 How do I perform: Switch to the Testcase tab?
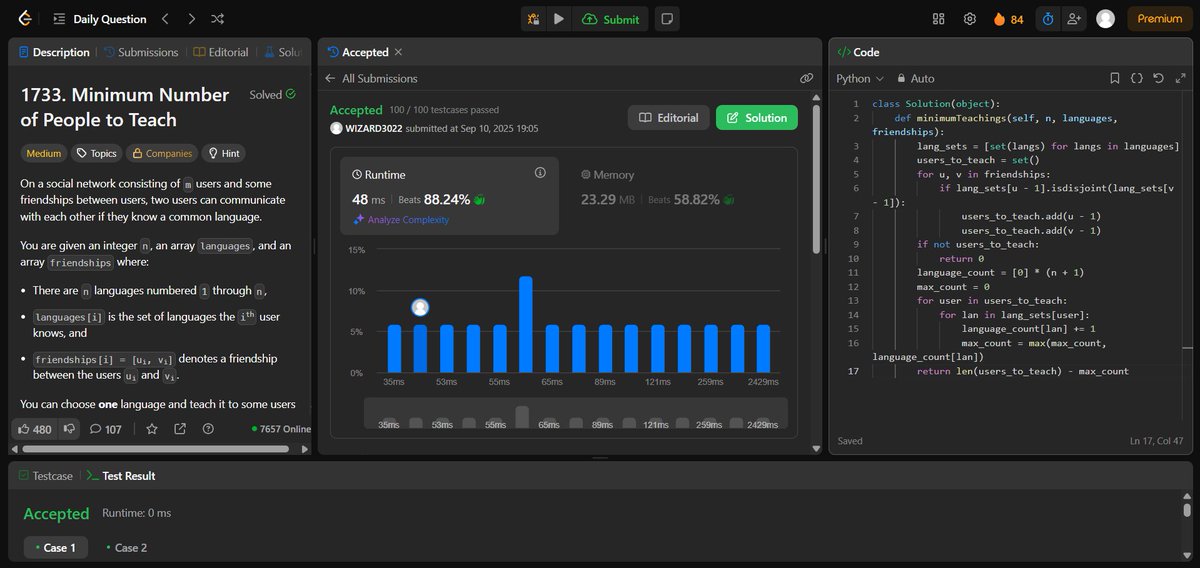46,476
